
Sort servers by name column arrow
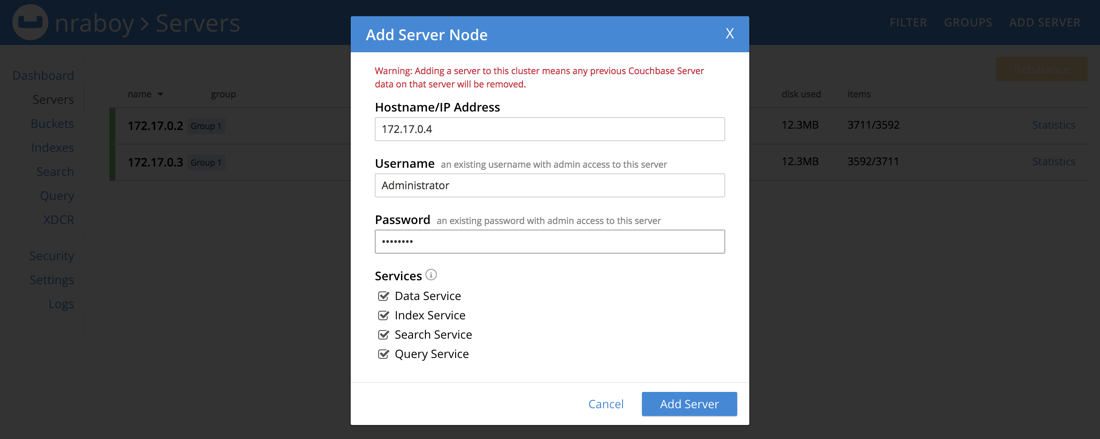160,95
